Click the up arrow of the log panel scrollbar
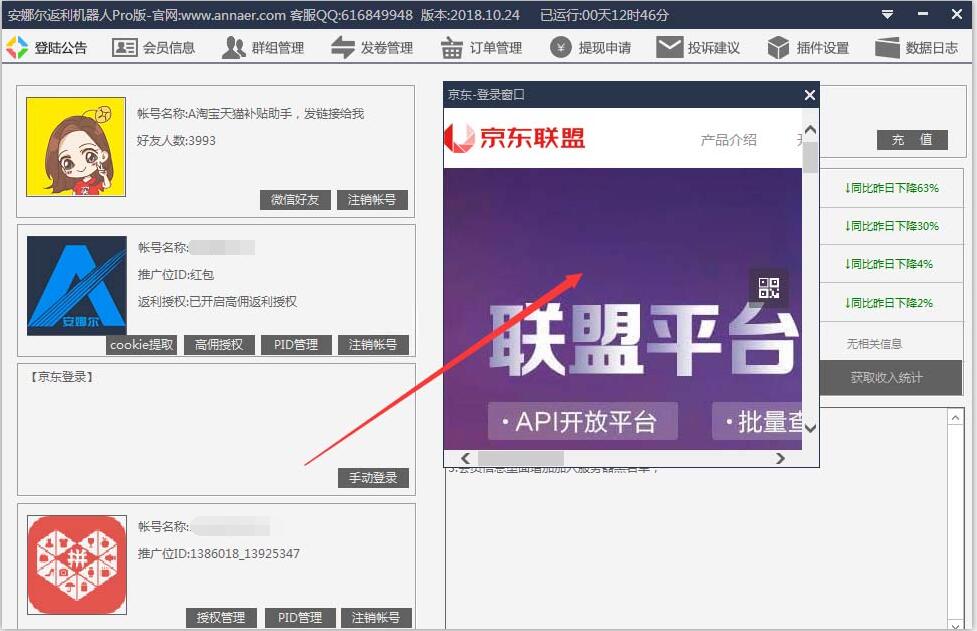This screenshot has height=631, width=977. [x=955, y=417]
